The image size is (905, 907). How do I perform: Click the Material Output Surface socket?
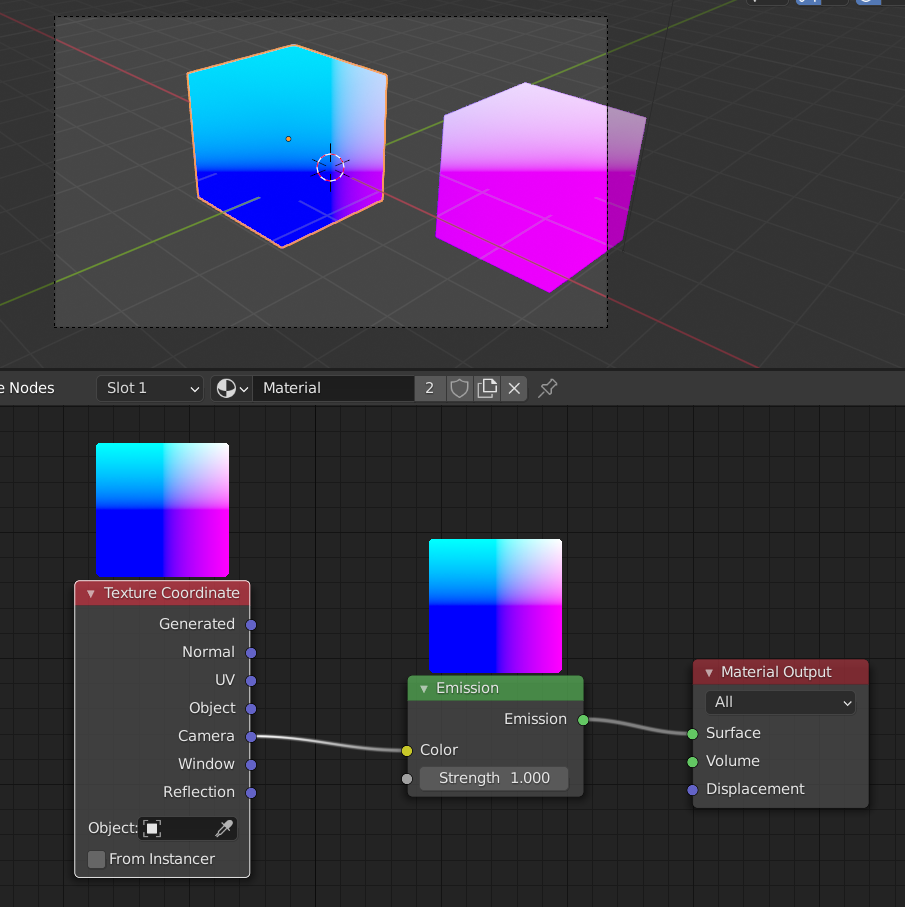click(692, 733)
